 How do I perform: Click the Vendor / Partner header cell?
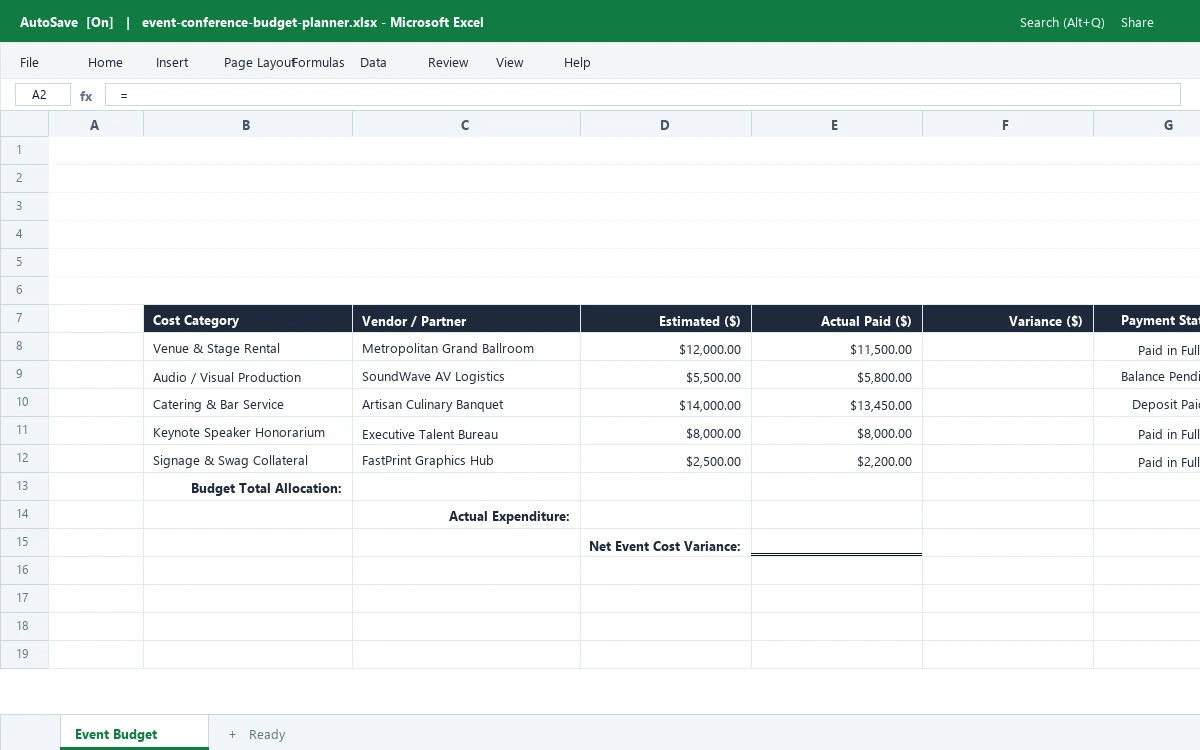466,319
